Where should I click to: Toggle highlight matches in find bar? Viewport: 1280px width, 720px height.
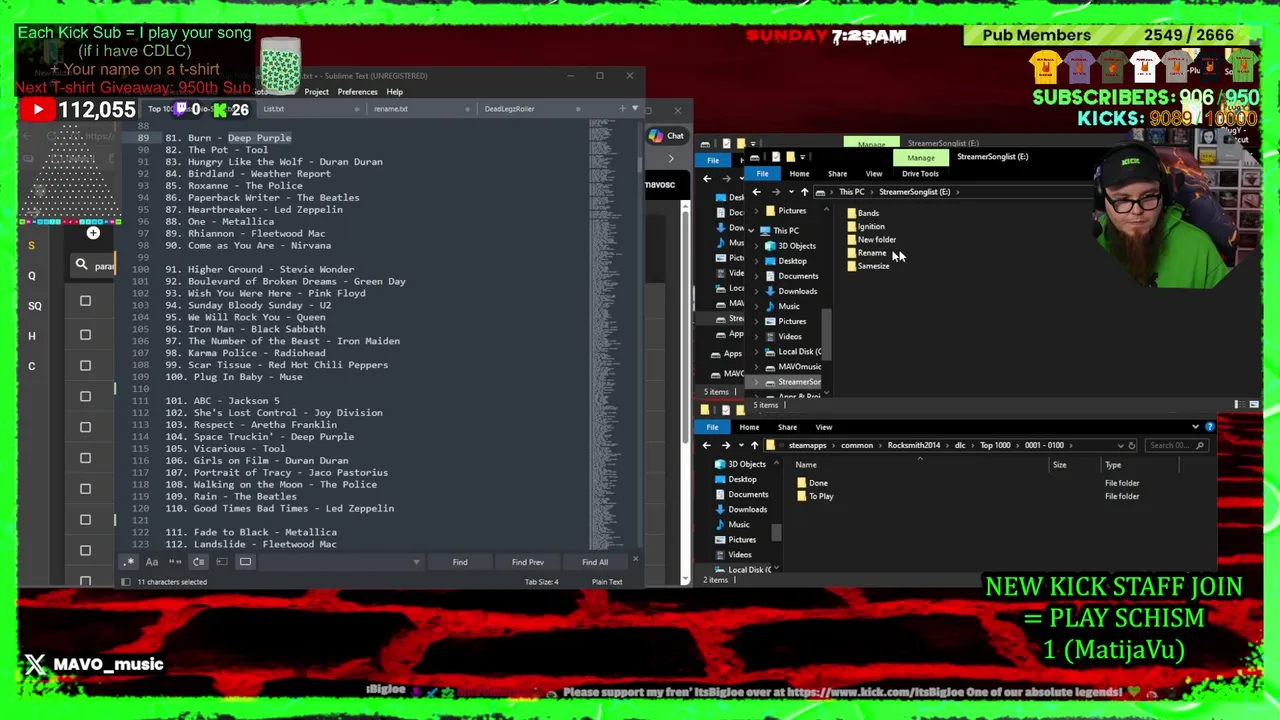[245, 562]
